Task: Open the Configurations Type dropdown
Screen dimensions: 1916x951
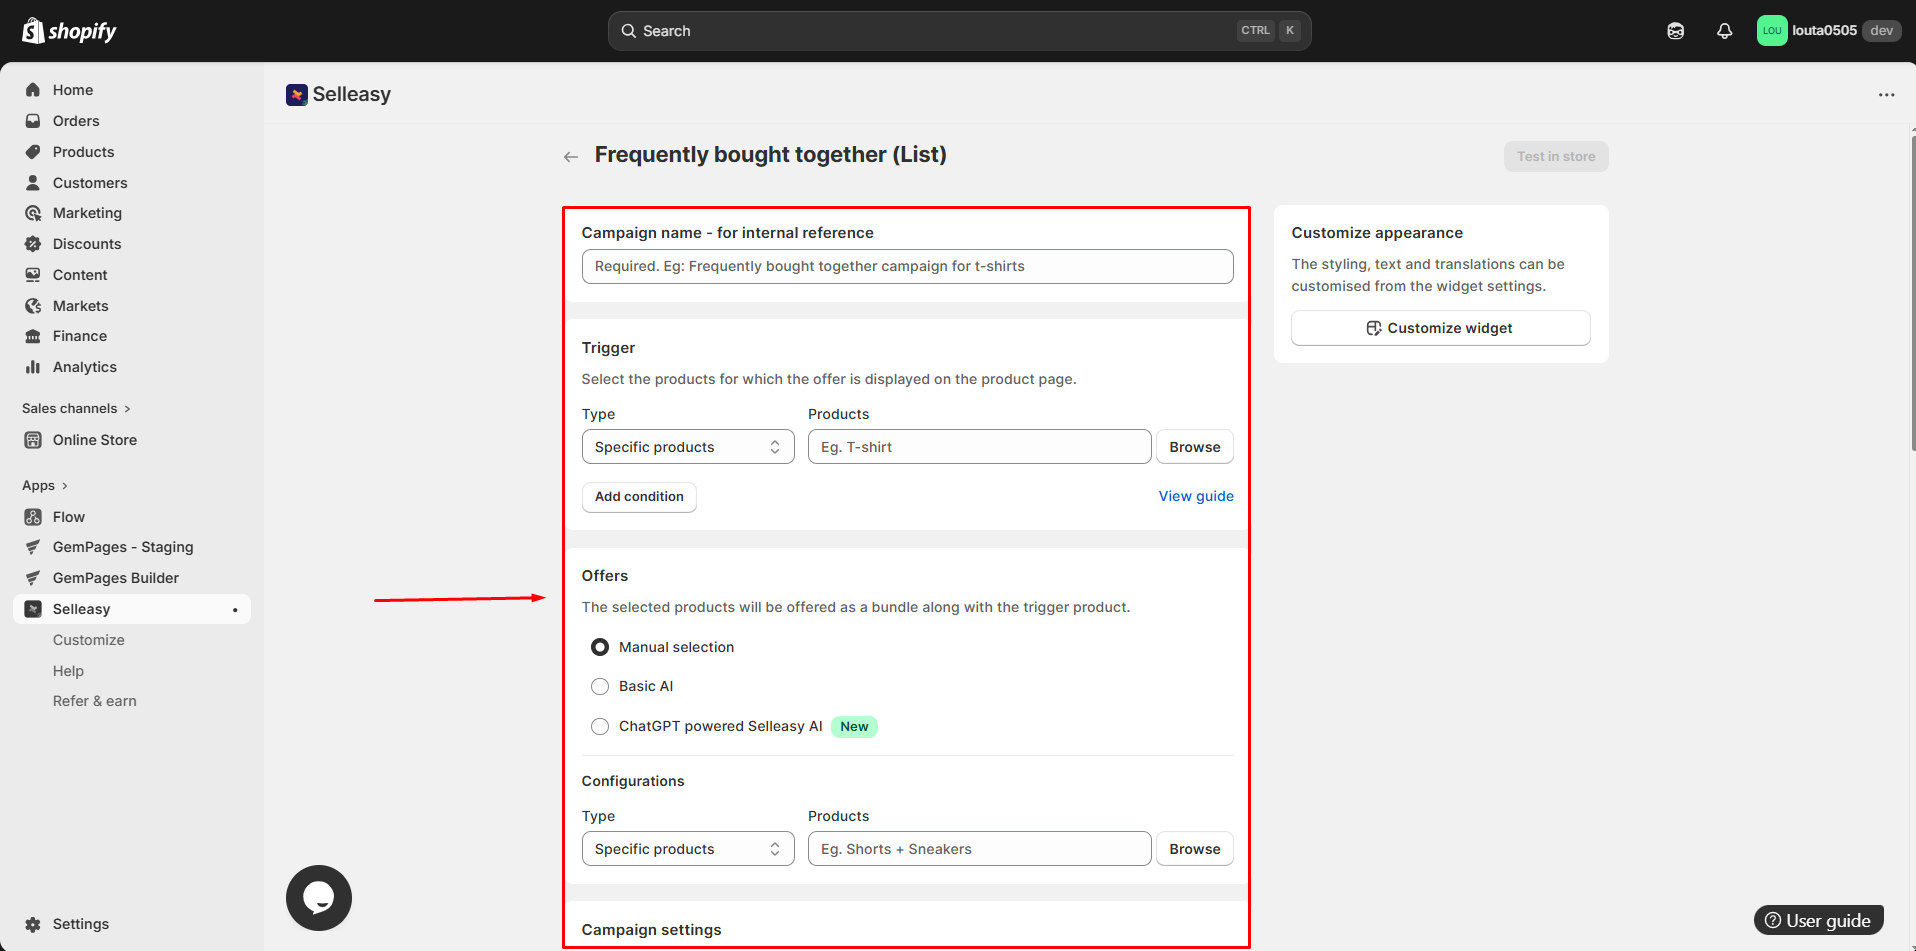Action: click(x=687, y=849)
